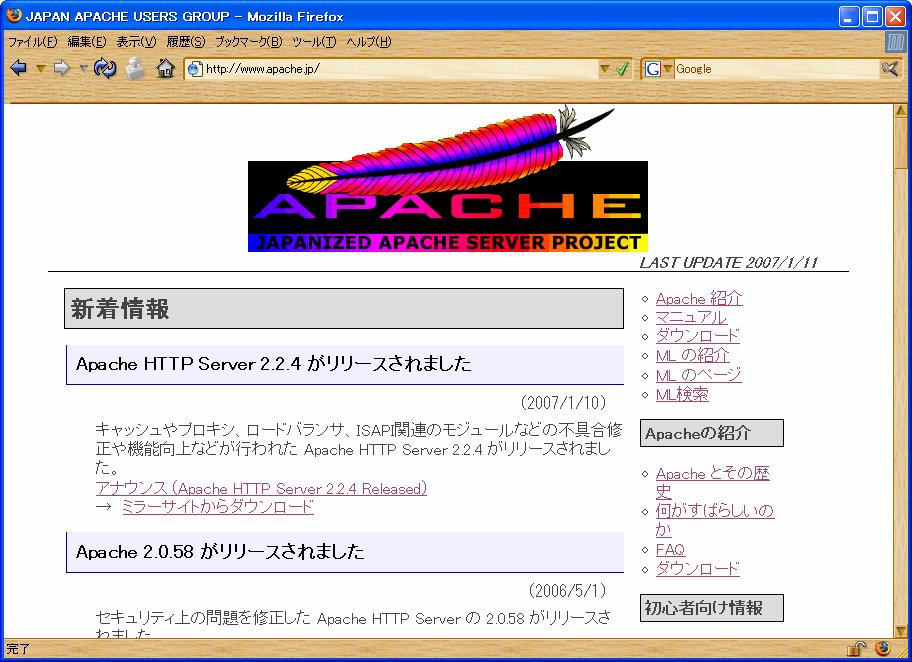912x662 pixels.
Task: Expand the URL bar history dropdown
Action: 604,69
